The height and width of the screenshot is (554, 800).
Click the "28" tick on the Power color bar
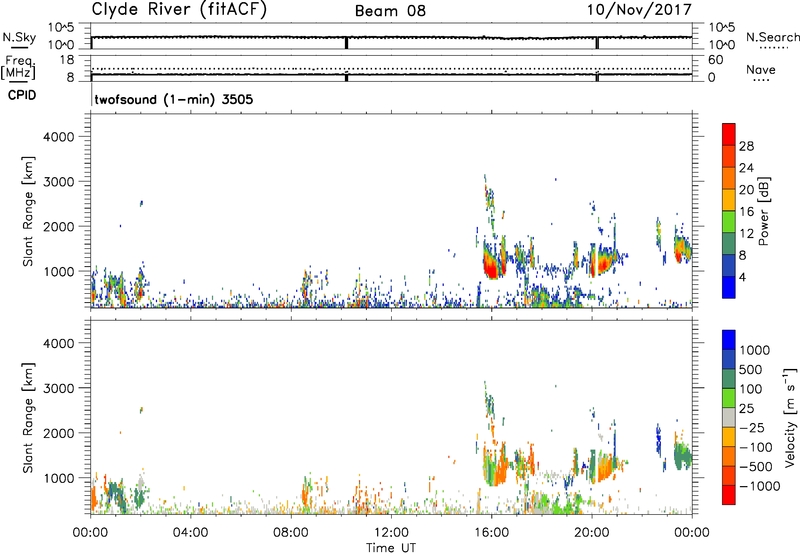pos(746,146)
